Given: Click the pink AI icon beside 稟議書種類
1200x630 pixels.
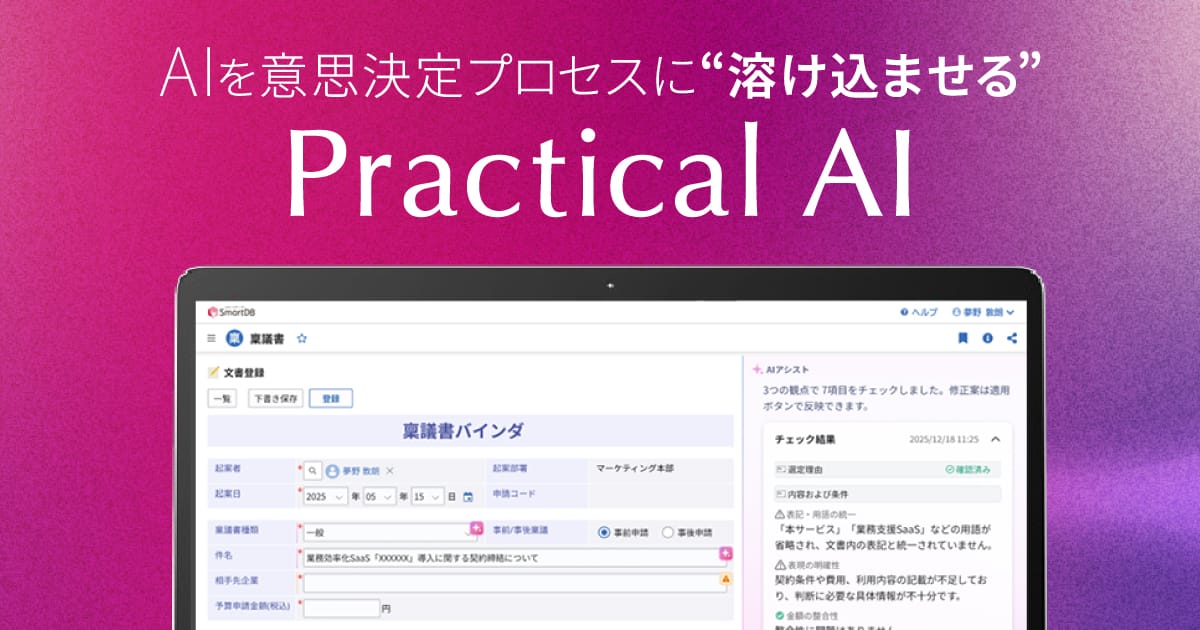Looking at the screenshot, I should point(477,527).
